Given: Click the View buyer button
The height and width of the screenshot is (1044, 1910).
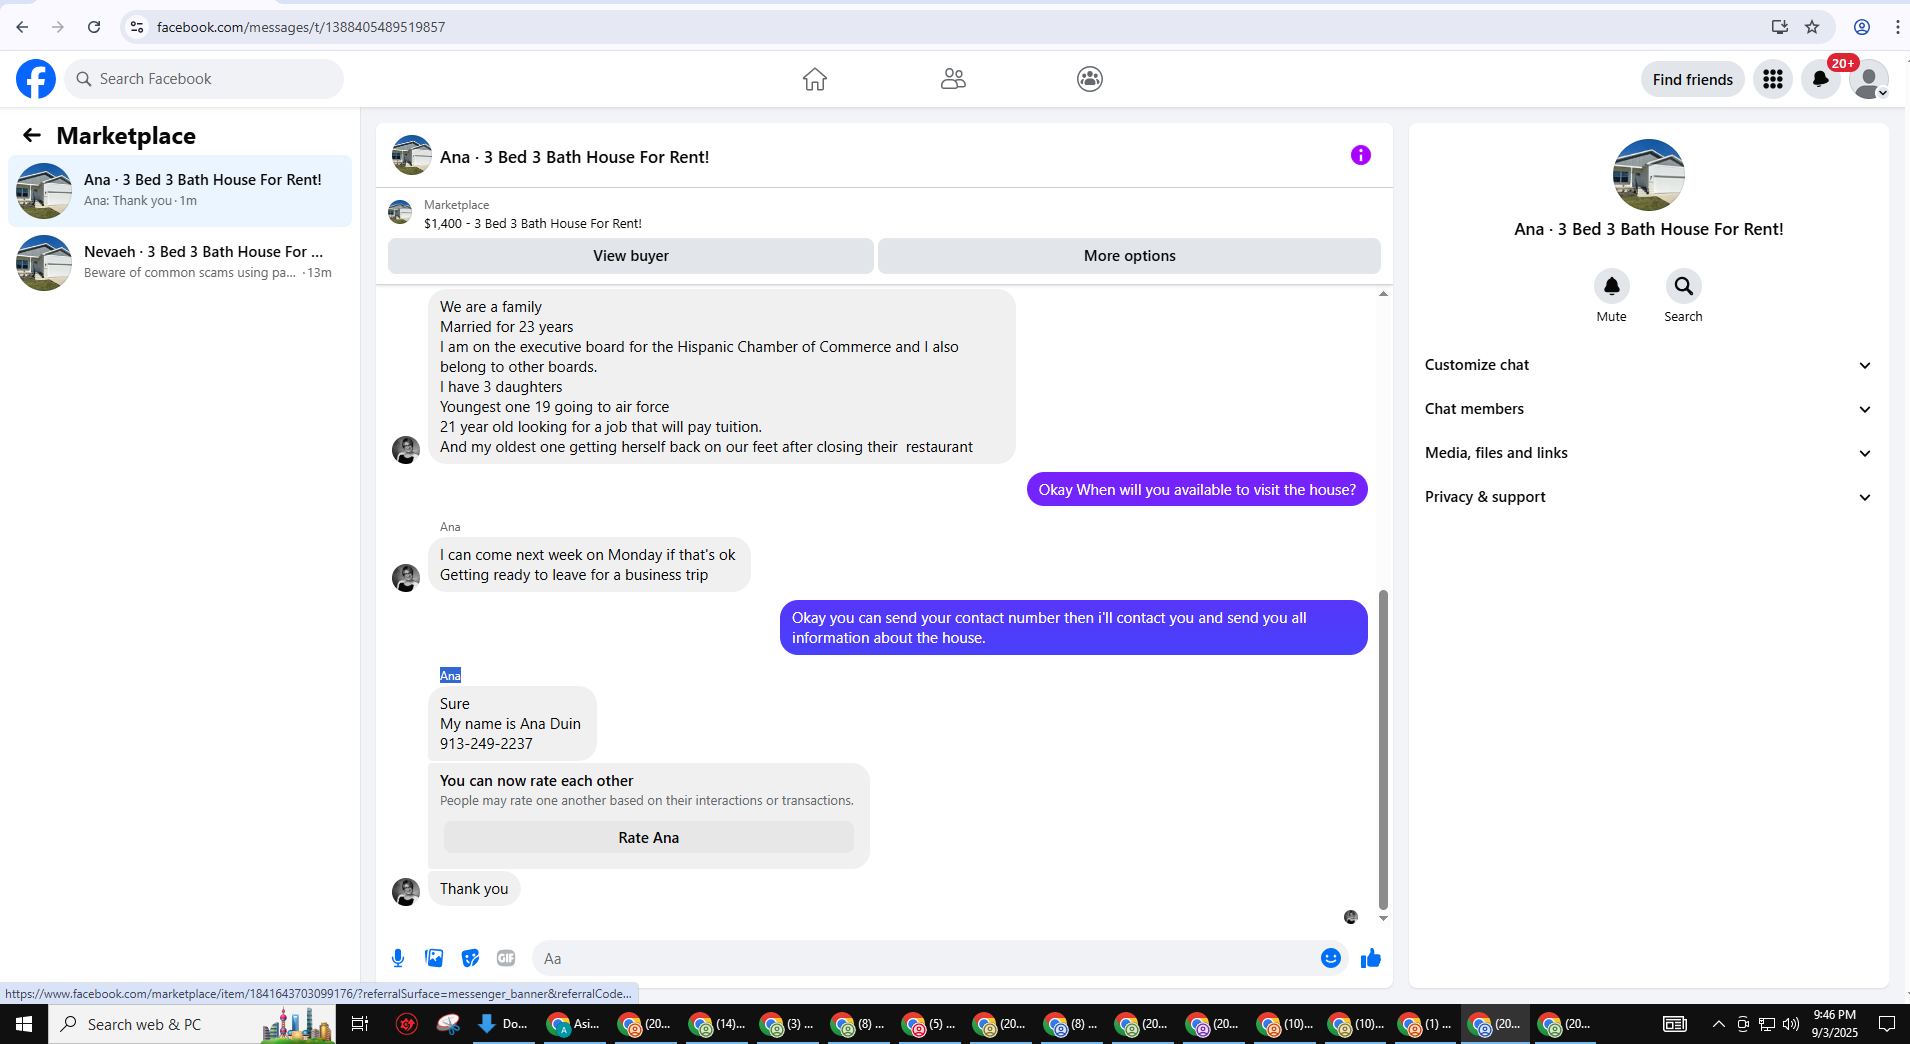Looking at the screenshot, I should pyautogui.click(x=631, y=256).
